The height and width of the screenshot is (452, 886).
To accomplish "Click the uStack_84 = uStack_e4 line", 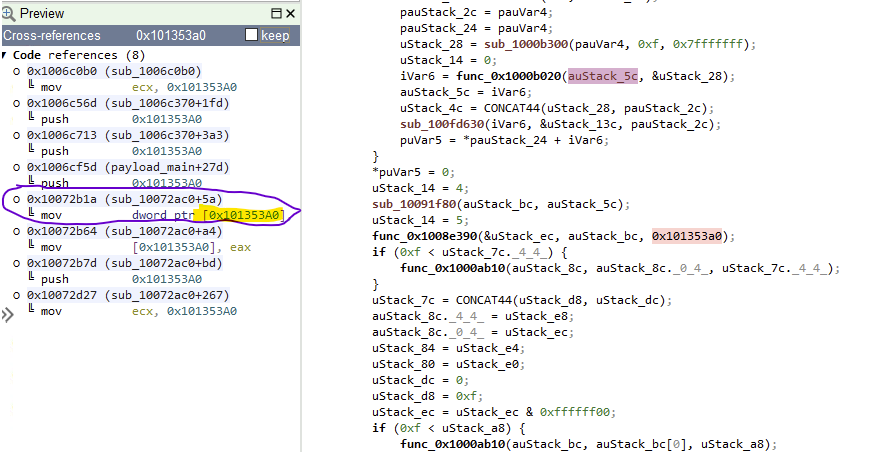I will tap(449, 349).
